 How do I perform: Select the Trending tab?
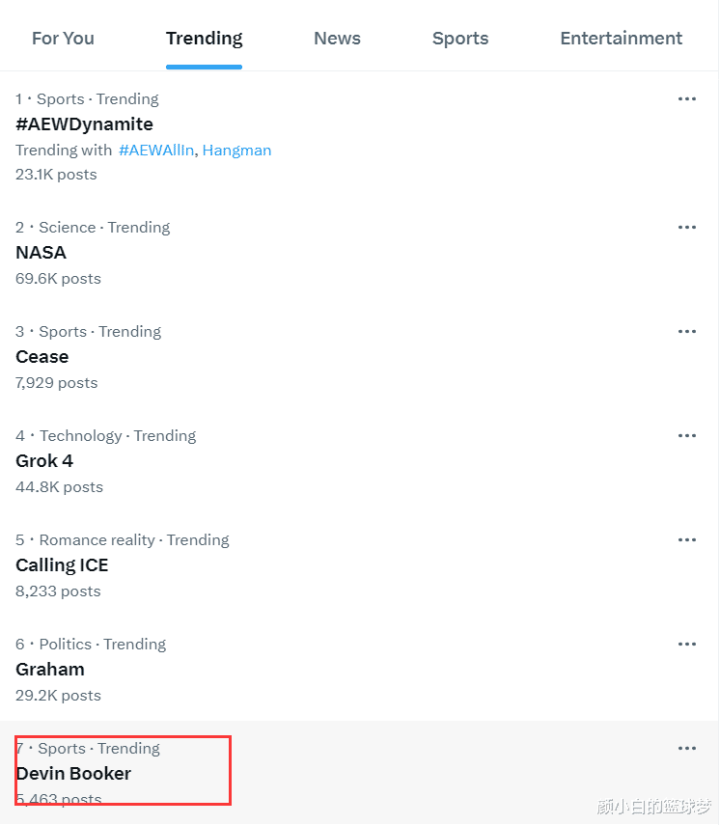(x=204, y=38)
